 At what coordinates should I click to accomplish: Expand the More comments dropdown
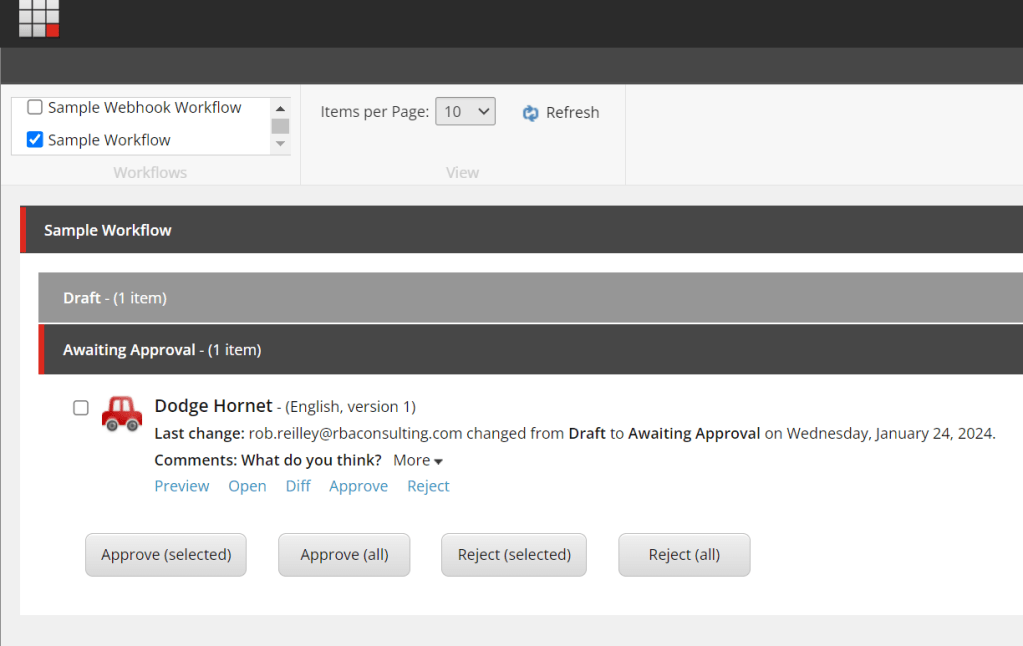(x=418, y=460)
